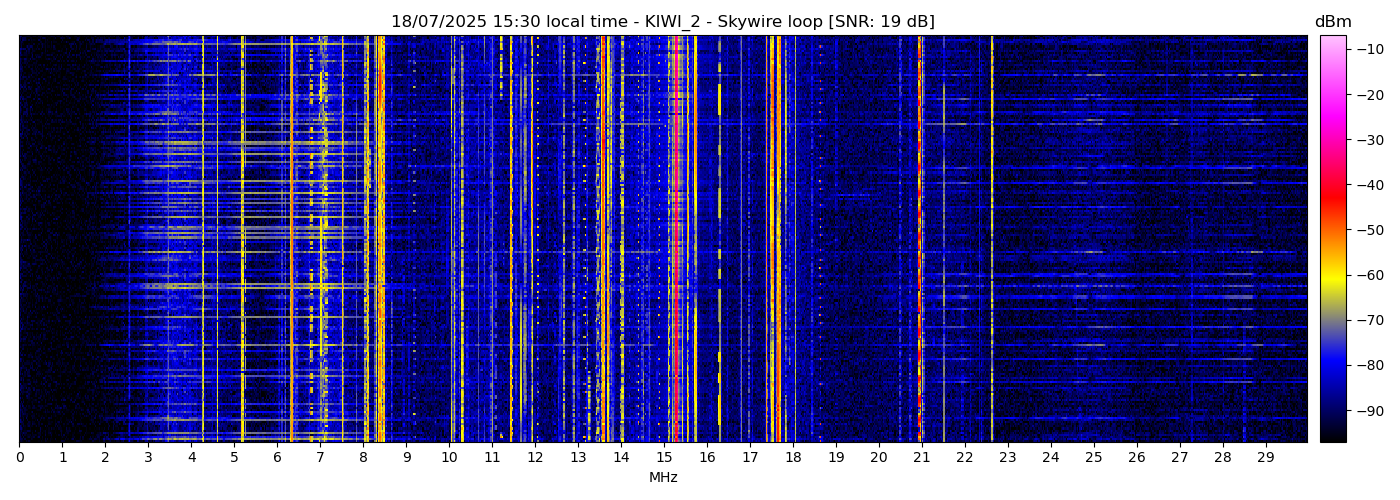
Task: Click the MHz x-axis label
Action: click(663, 478)
